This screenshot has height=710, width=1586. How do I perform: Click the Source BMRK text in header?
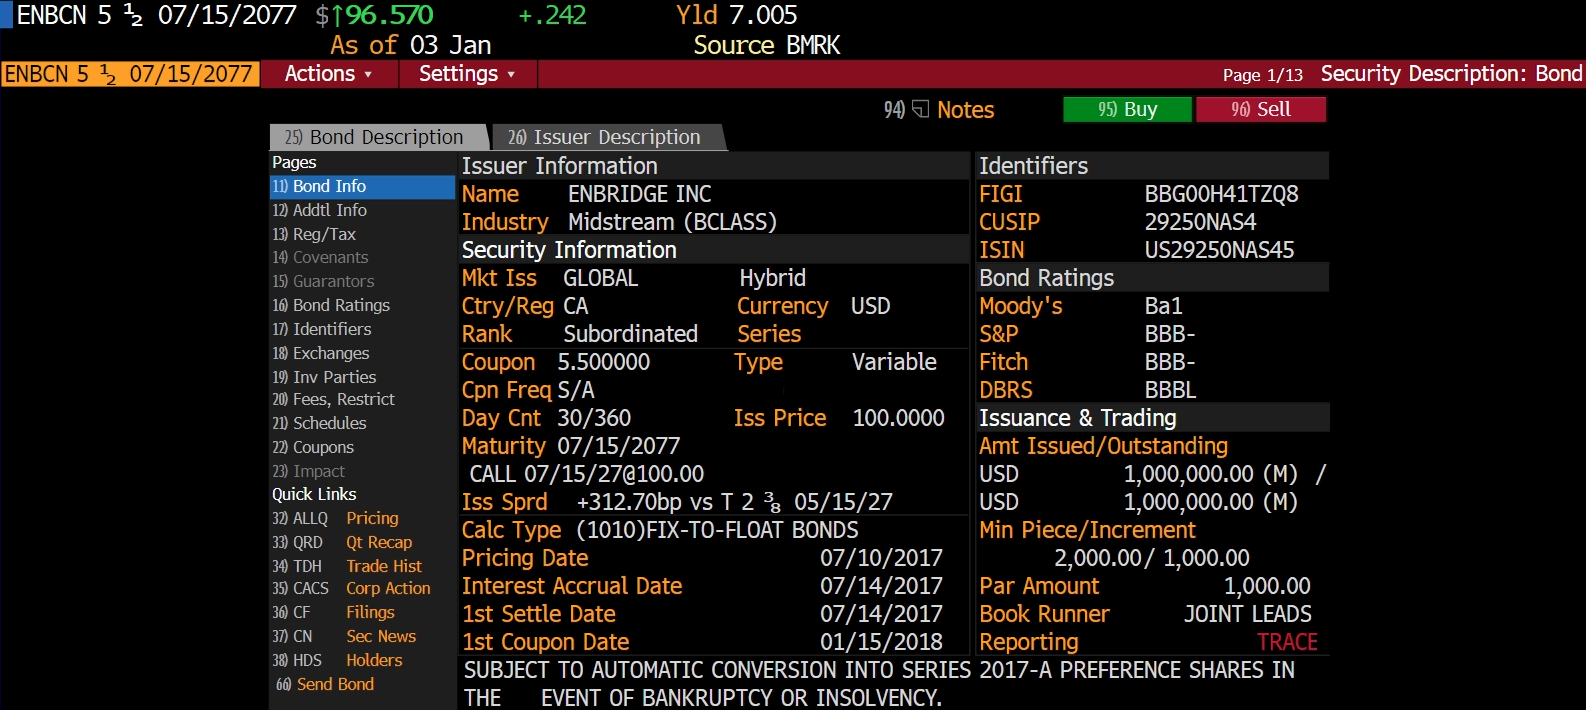point(767,45)
